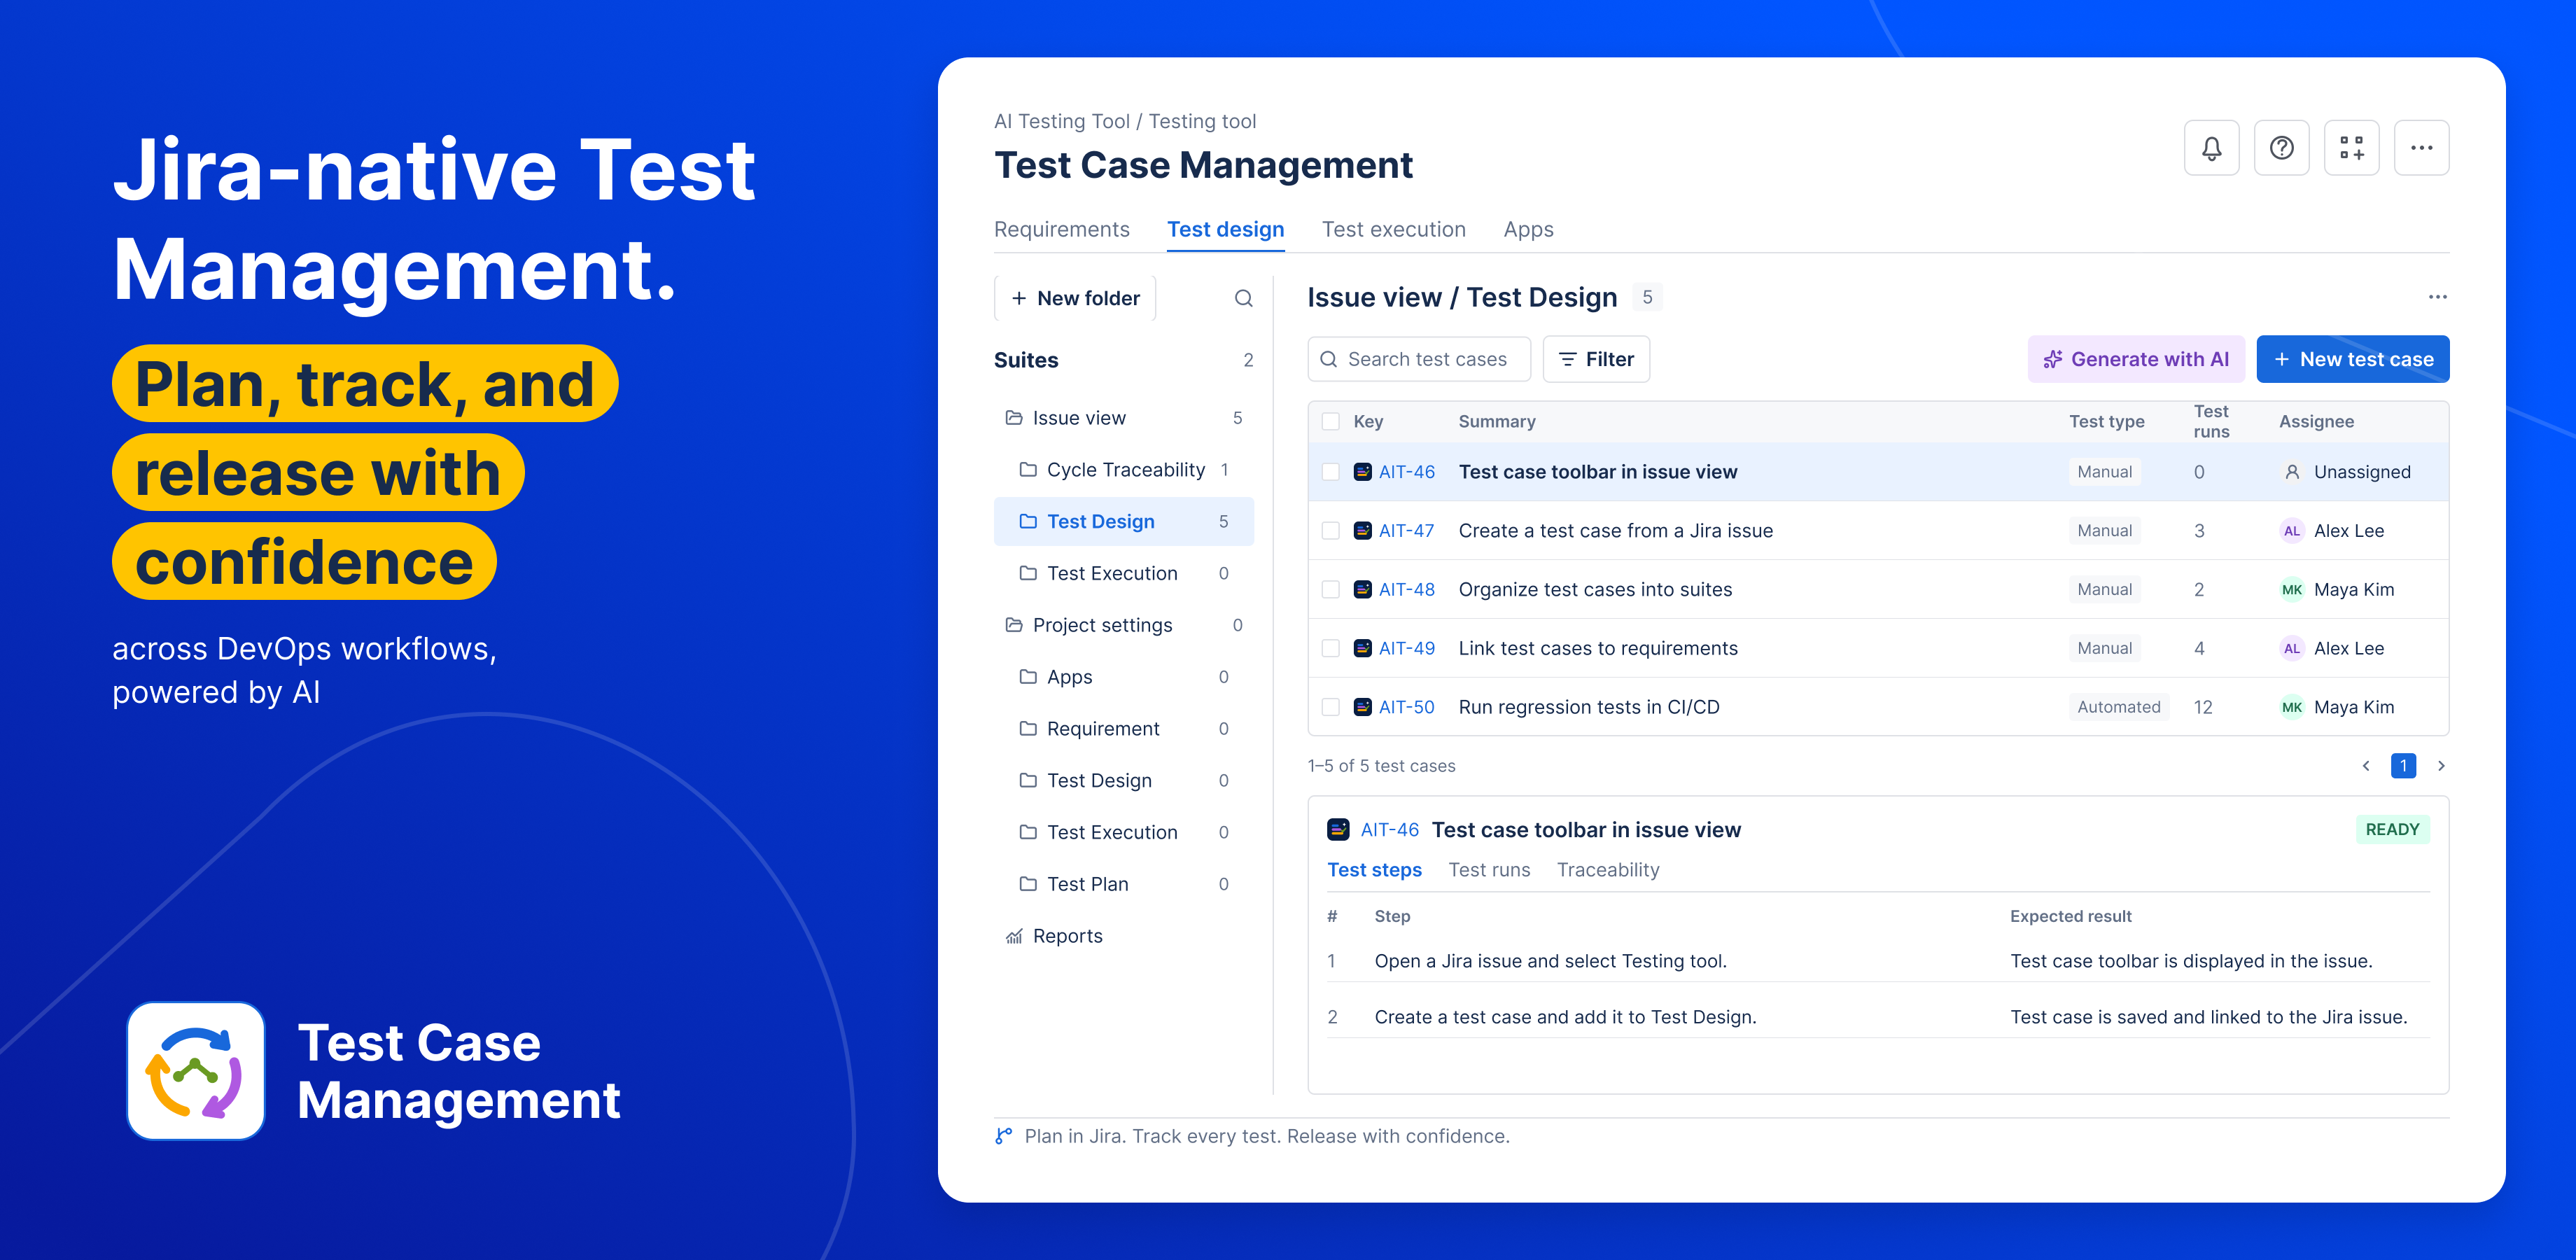
Task: Check the AIT-50 row checkbox
Action: (1330, 707)
